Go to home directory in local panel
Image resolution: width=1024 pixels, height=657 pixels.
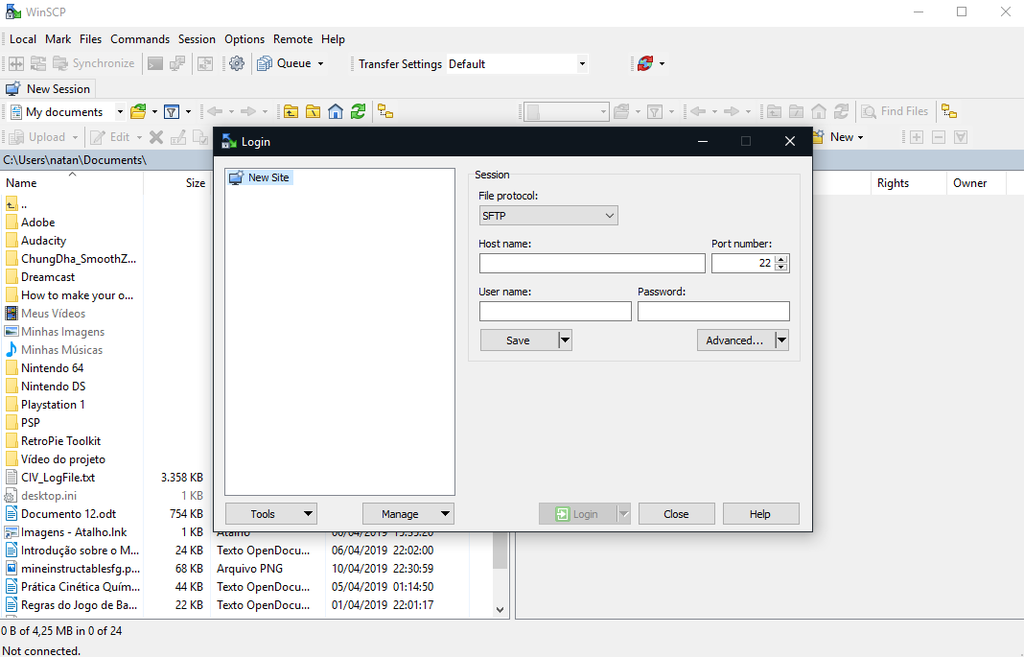tap(335, 112)
